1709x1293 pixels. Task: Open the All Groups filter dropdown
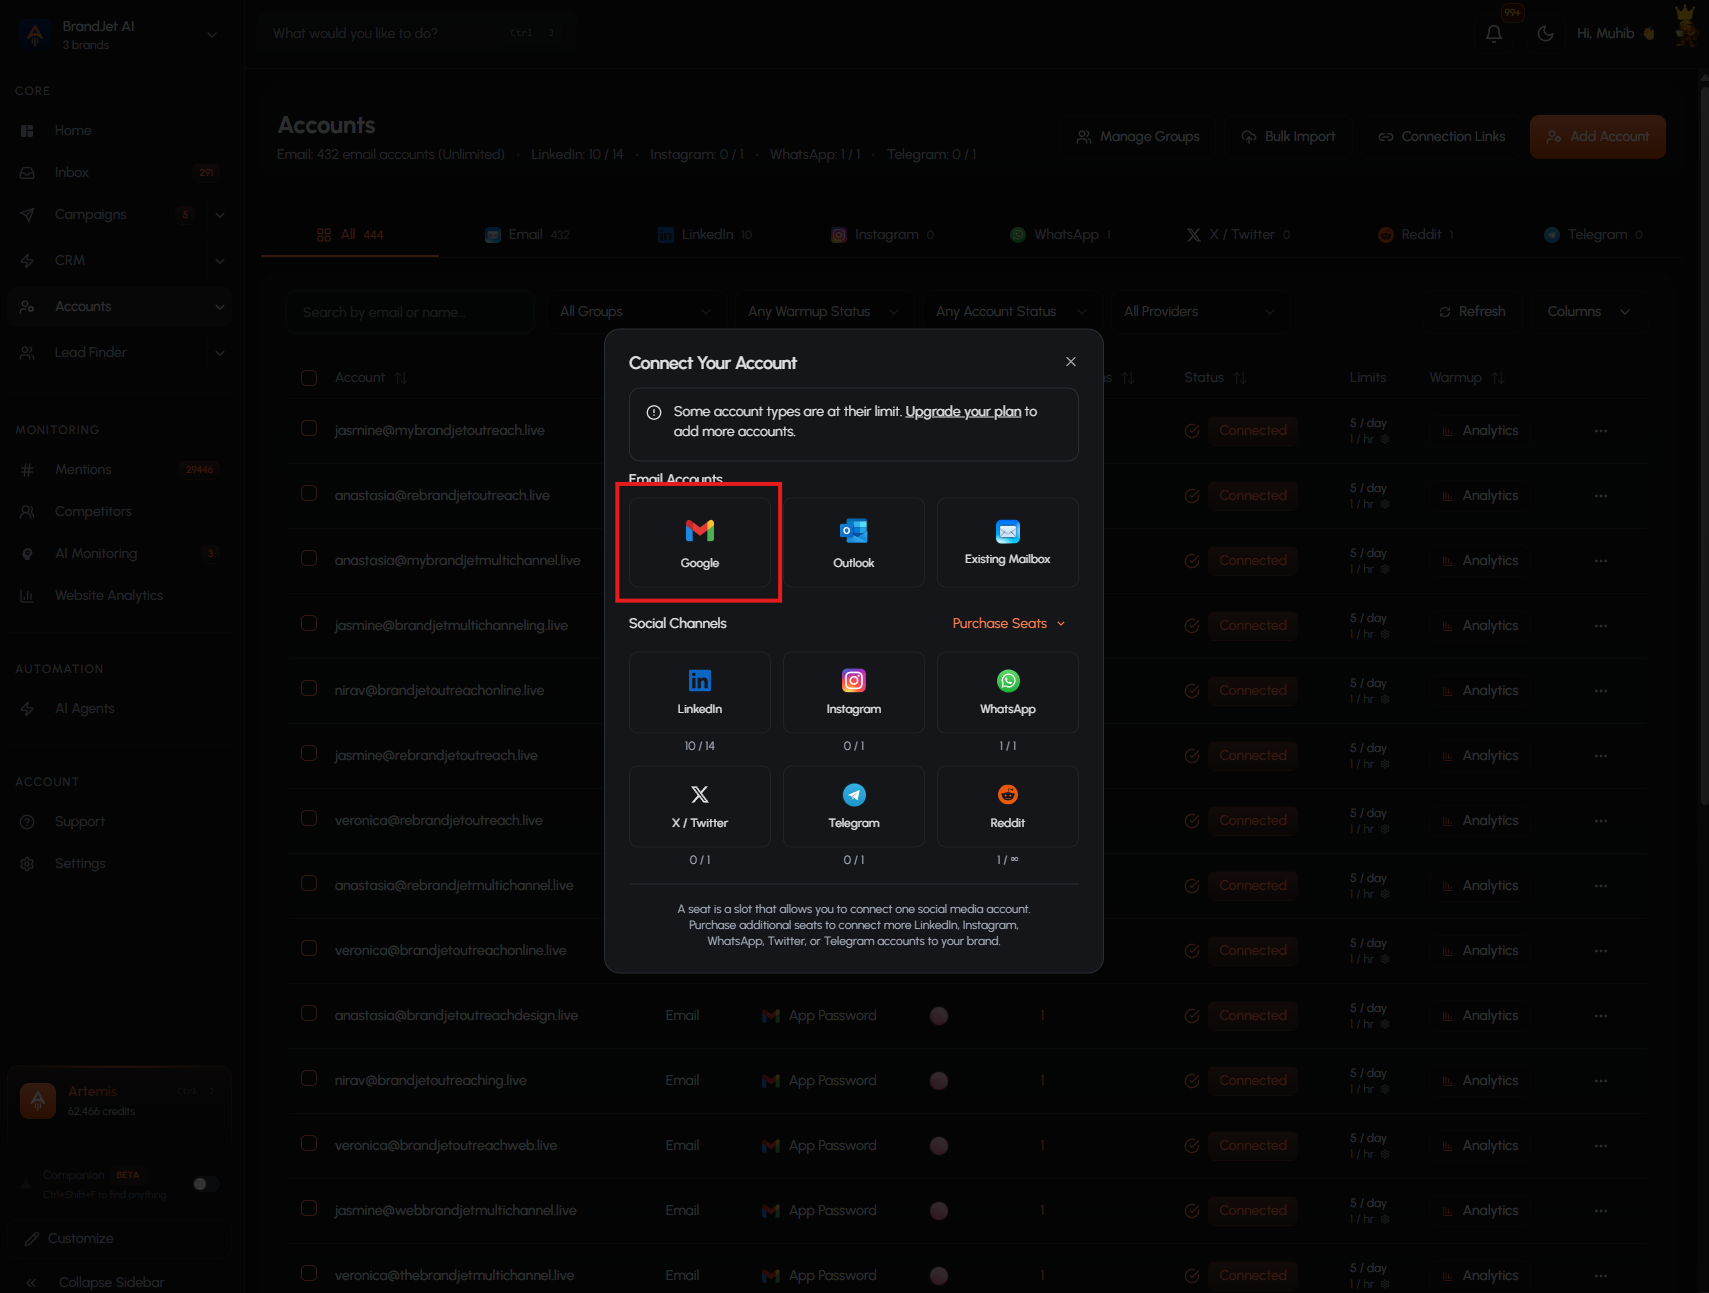pos(636,312)
